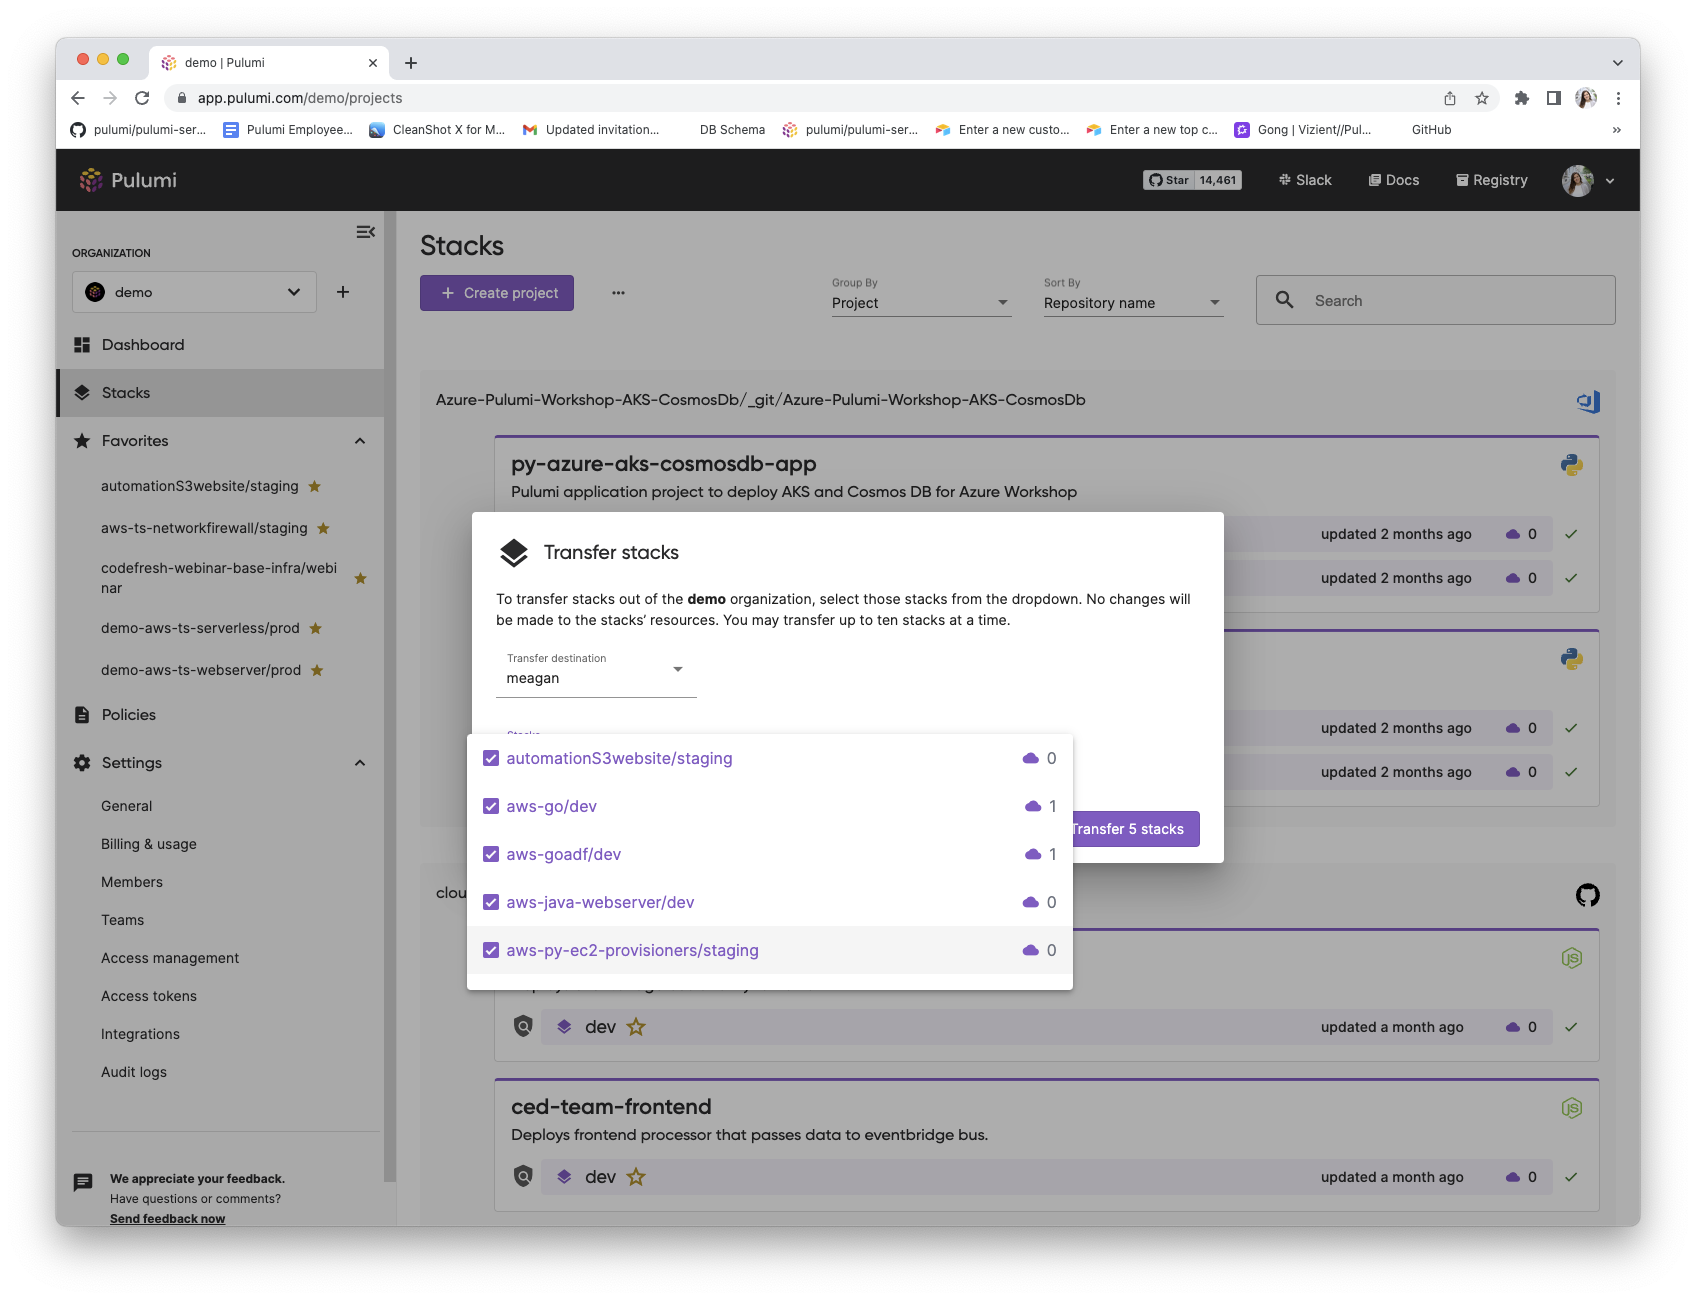Open the Sort By Repository name dropdown
The width and height of the screenshot is (1696, 1300).
1133,303
